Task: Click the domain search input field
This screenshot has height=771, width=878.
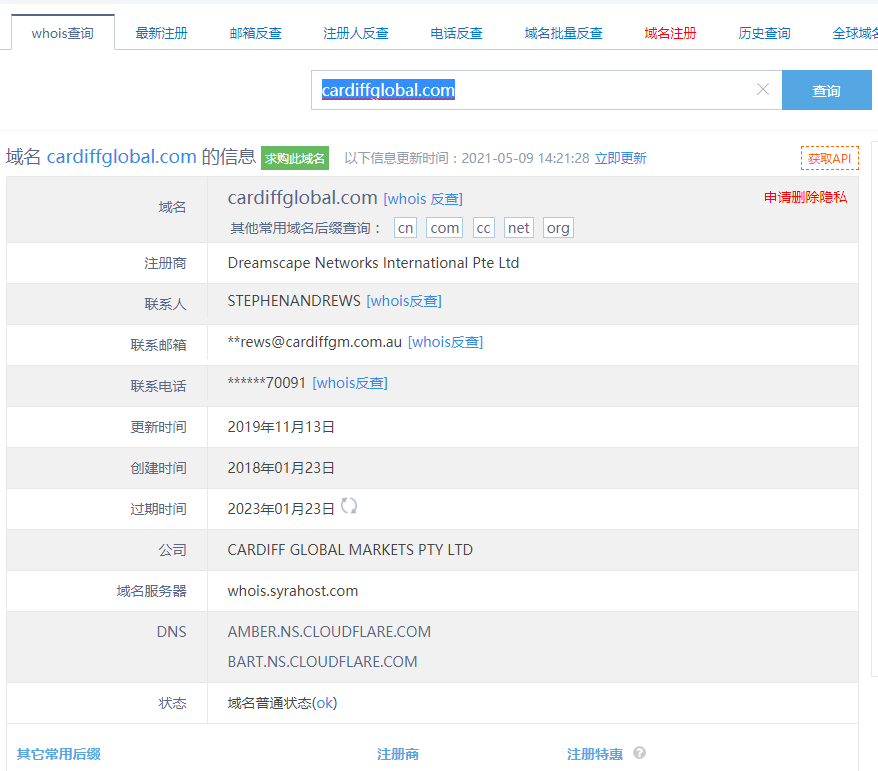Action: click(530, 90)
